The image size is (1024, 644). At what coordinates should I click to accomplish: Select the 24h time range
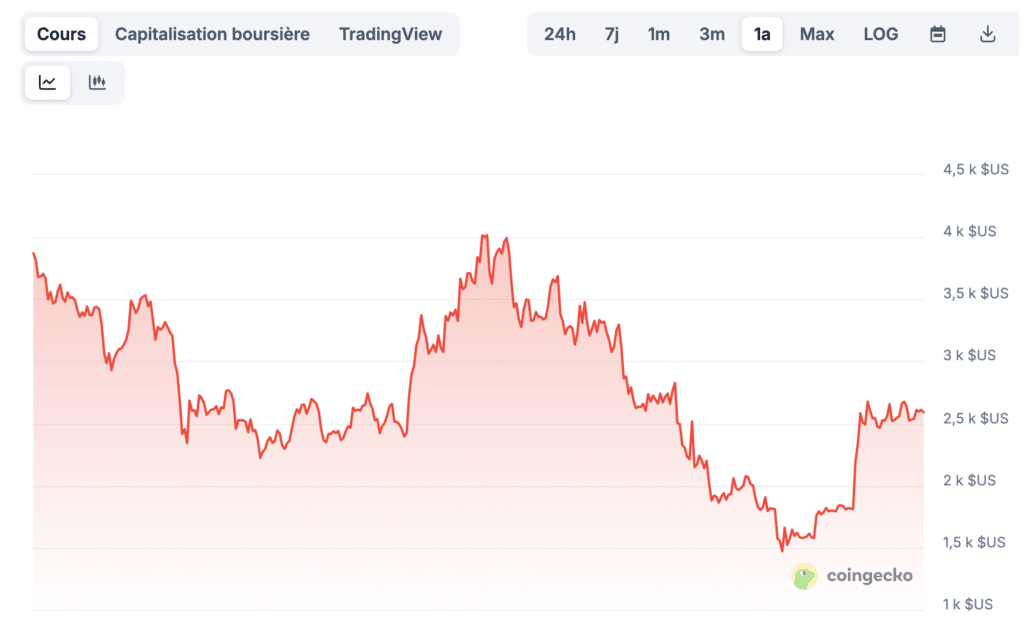coord(560,34)
